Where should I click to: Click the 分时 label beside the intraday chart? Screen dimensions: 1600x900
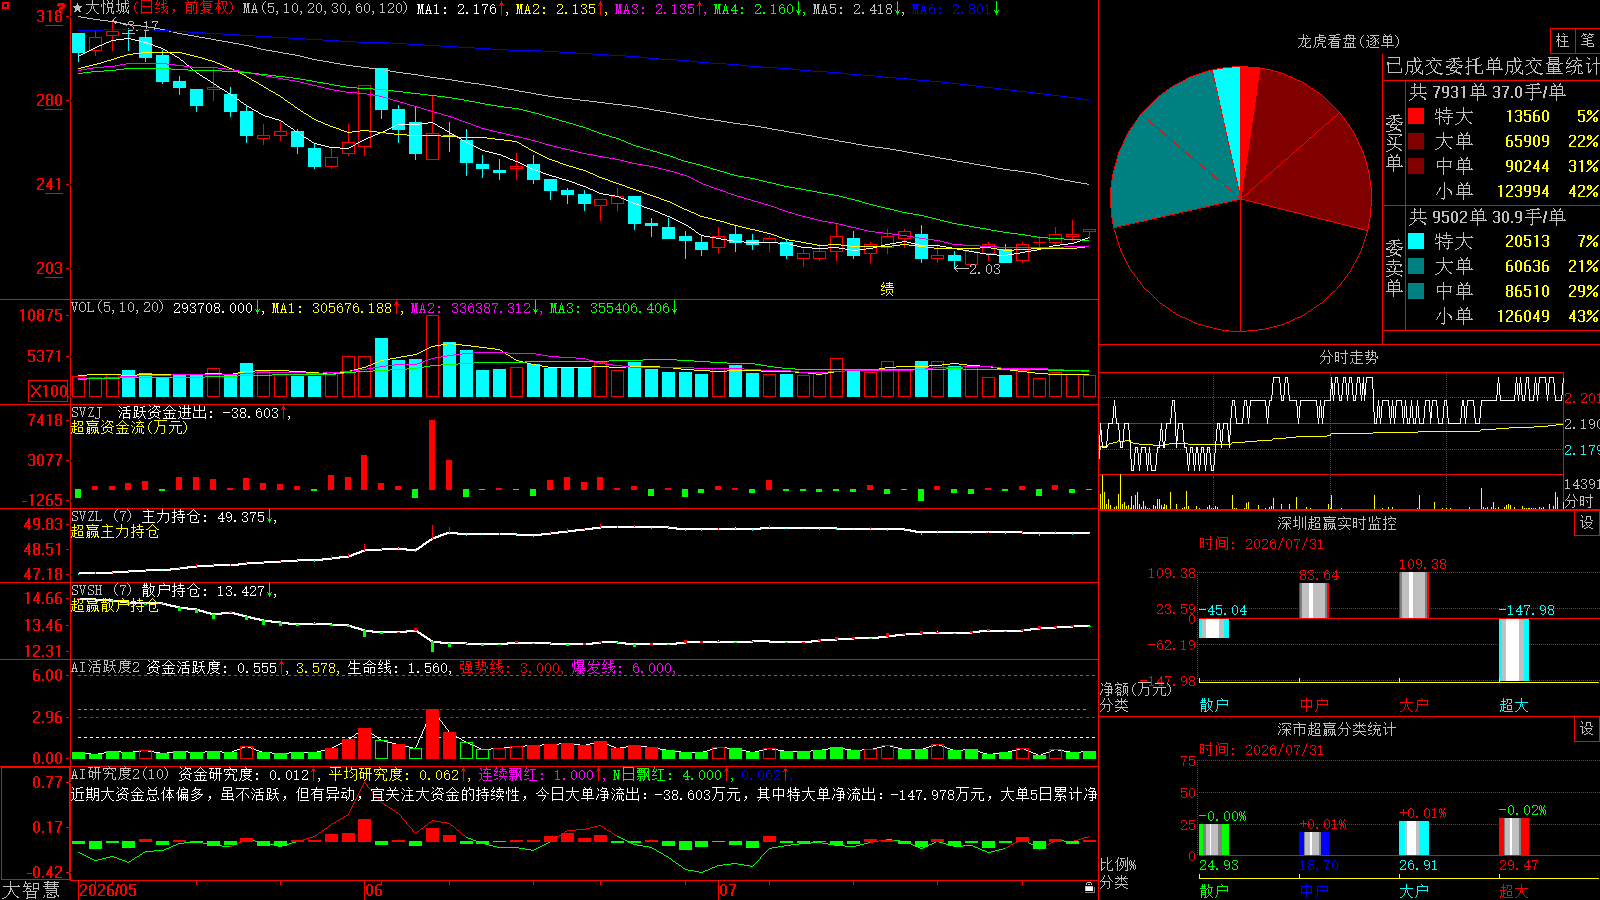tap(1578, 501)
